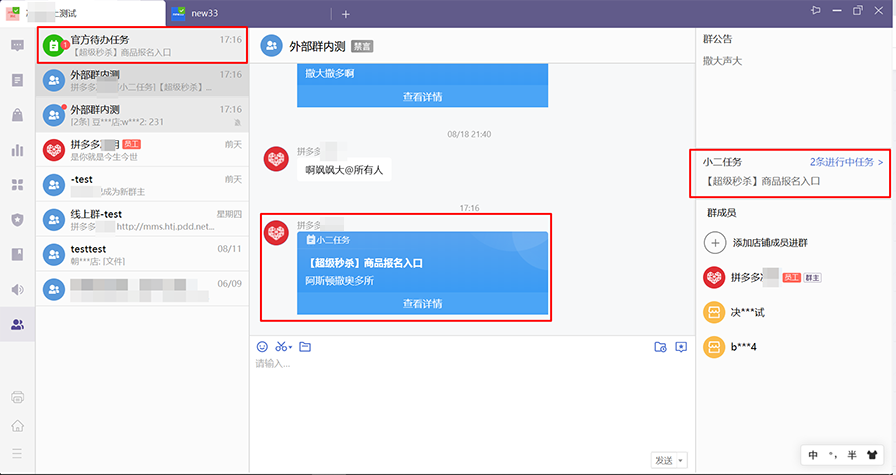The image size is (896, 475).
Task: Toggle the 中 Chinese input mode
Action: [x=813, y=455]
